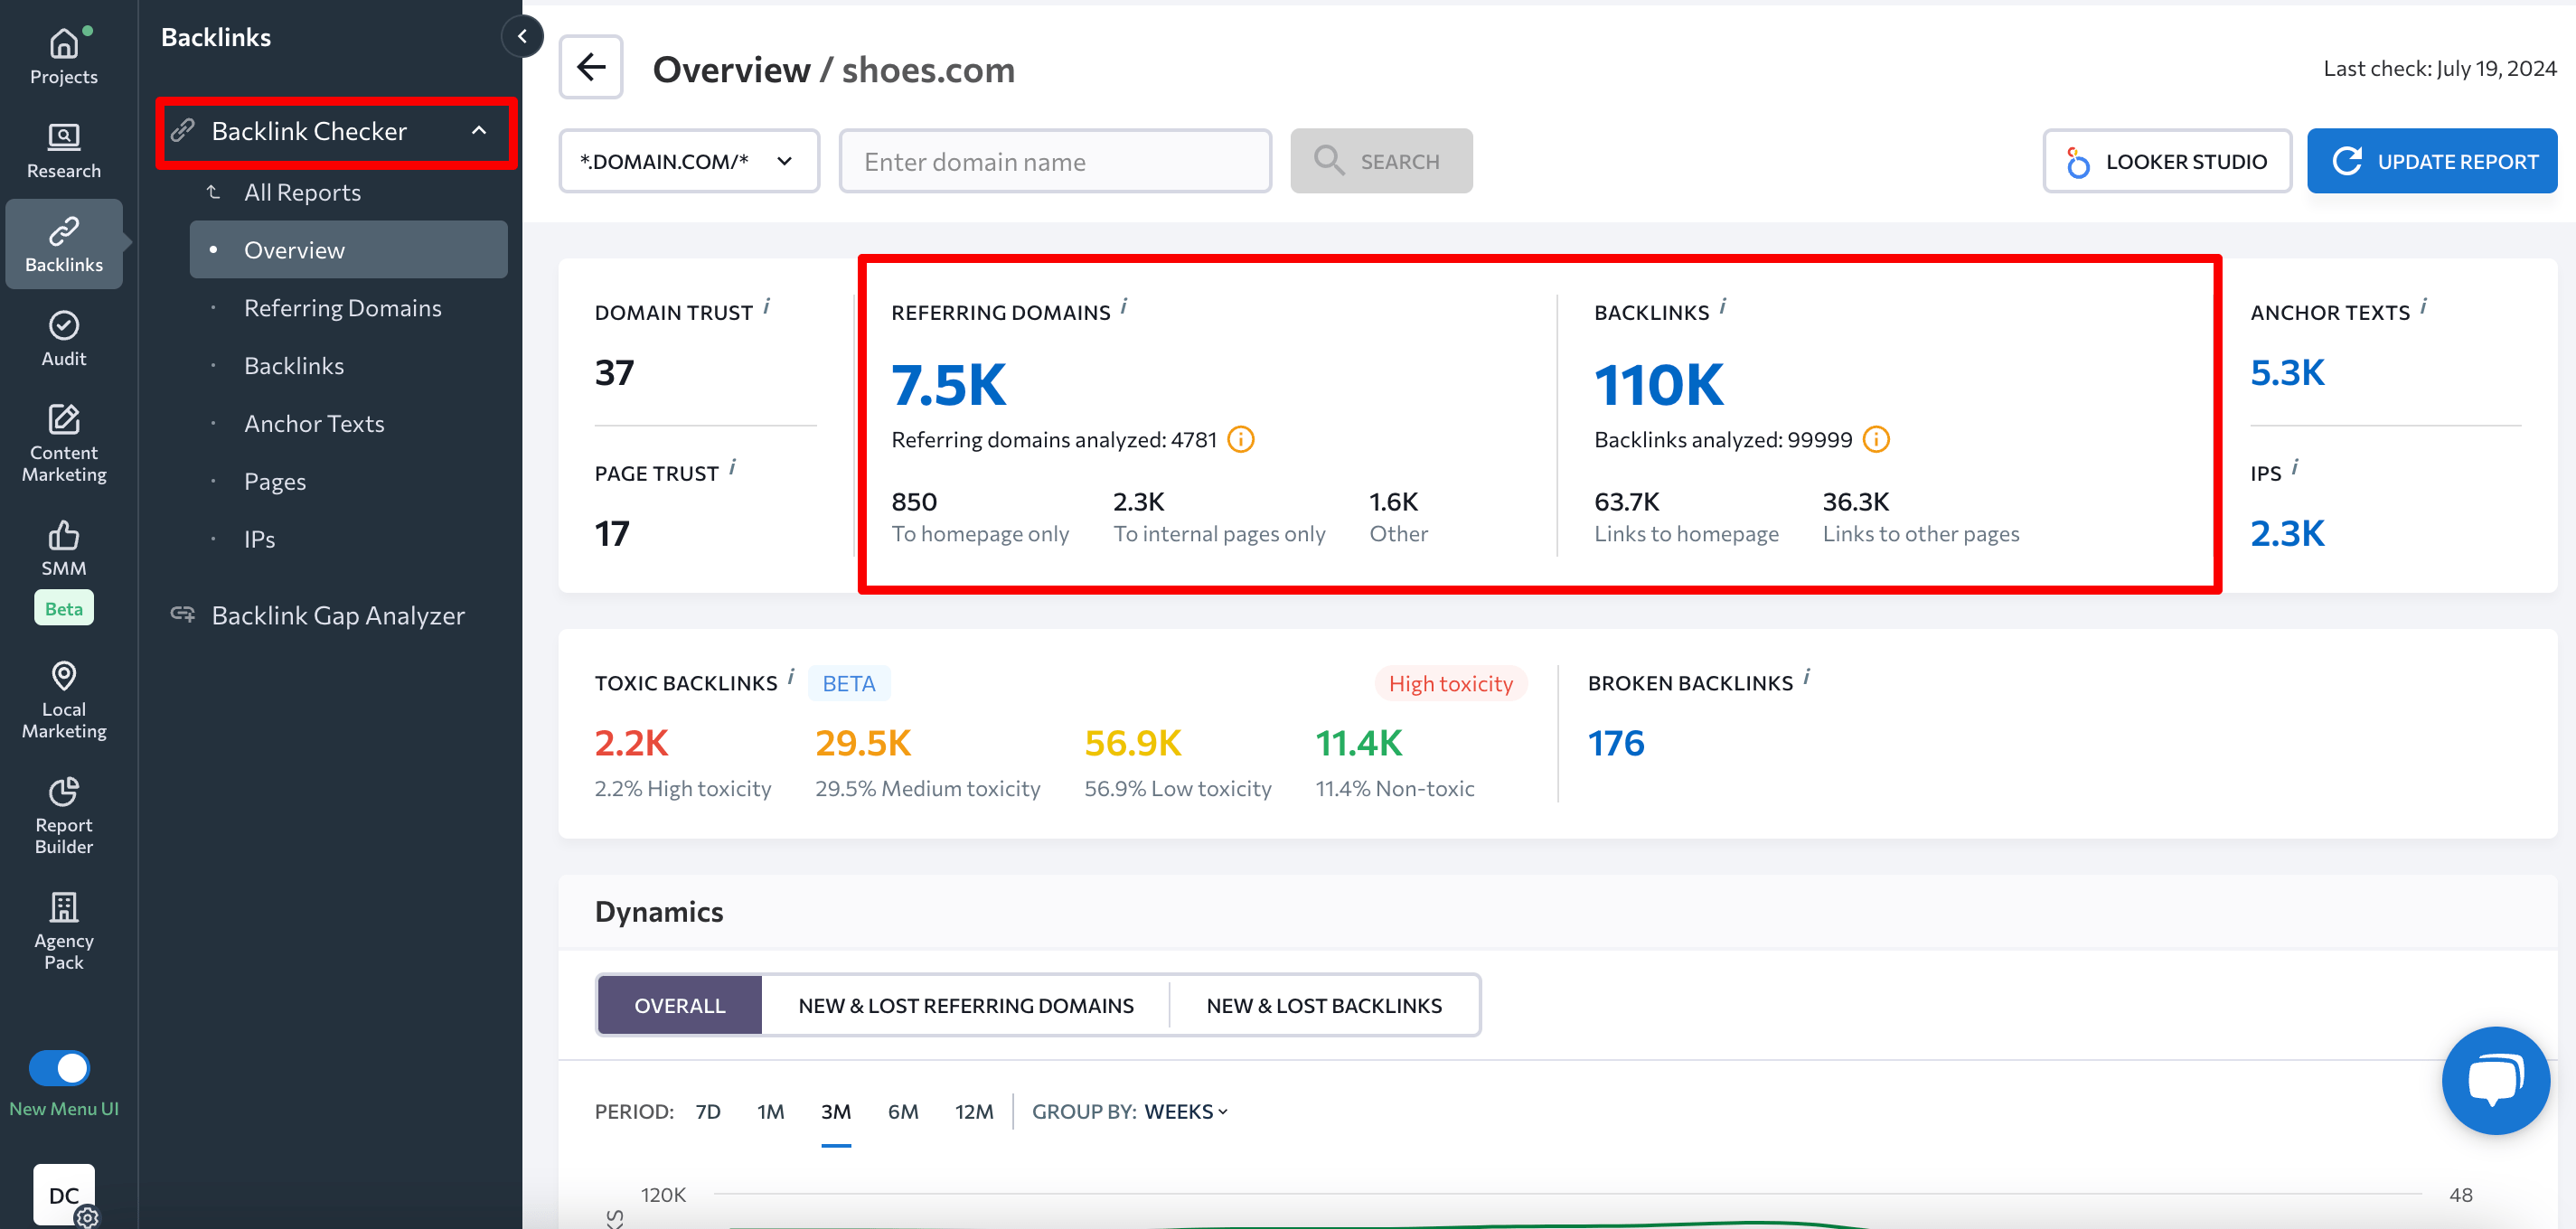Set period to 6M

[903, 1111]
